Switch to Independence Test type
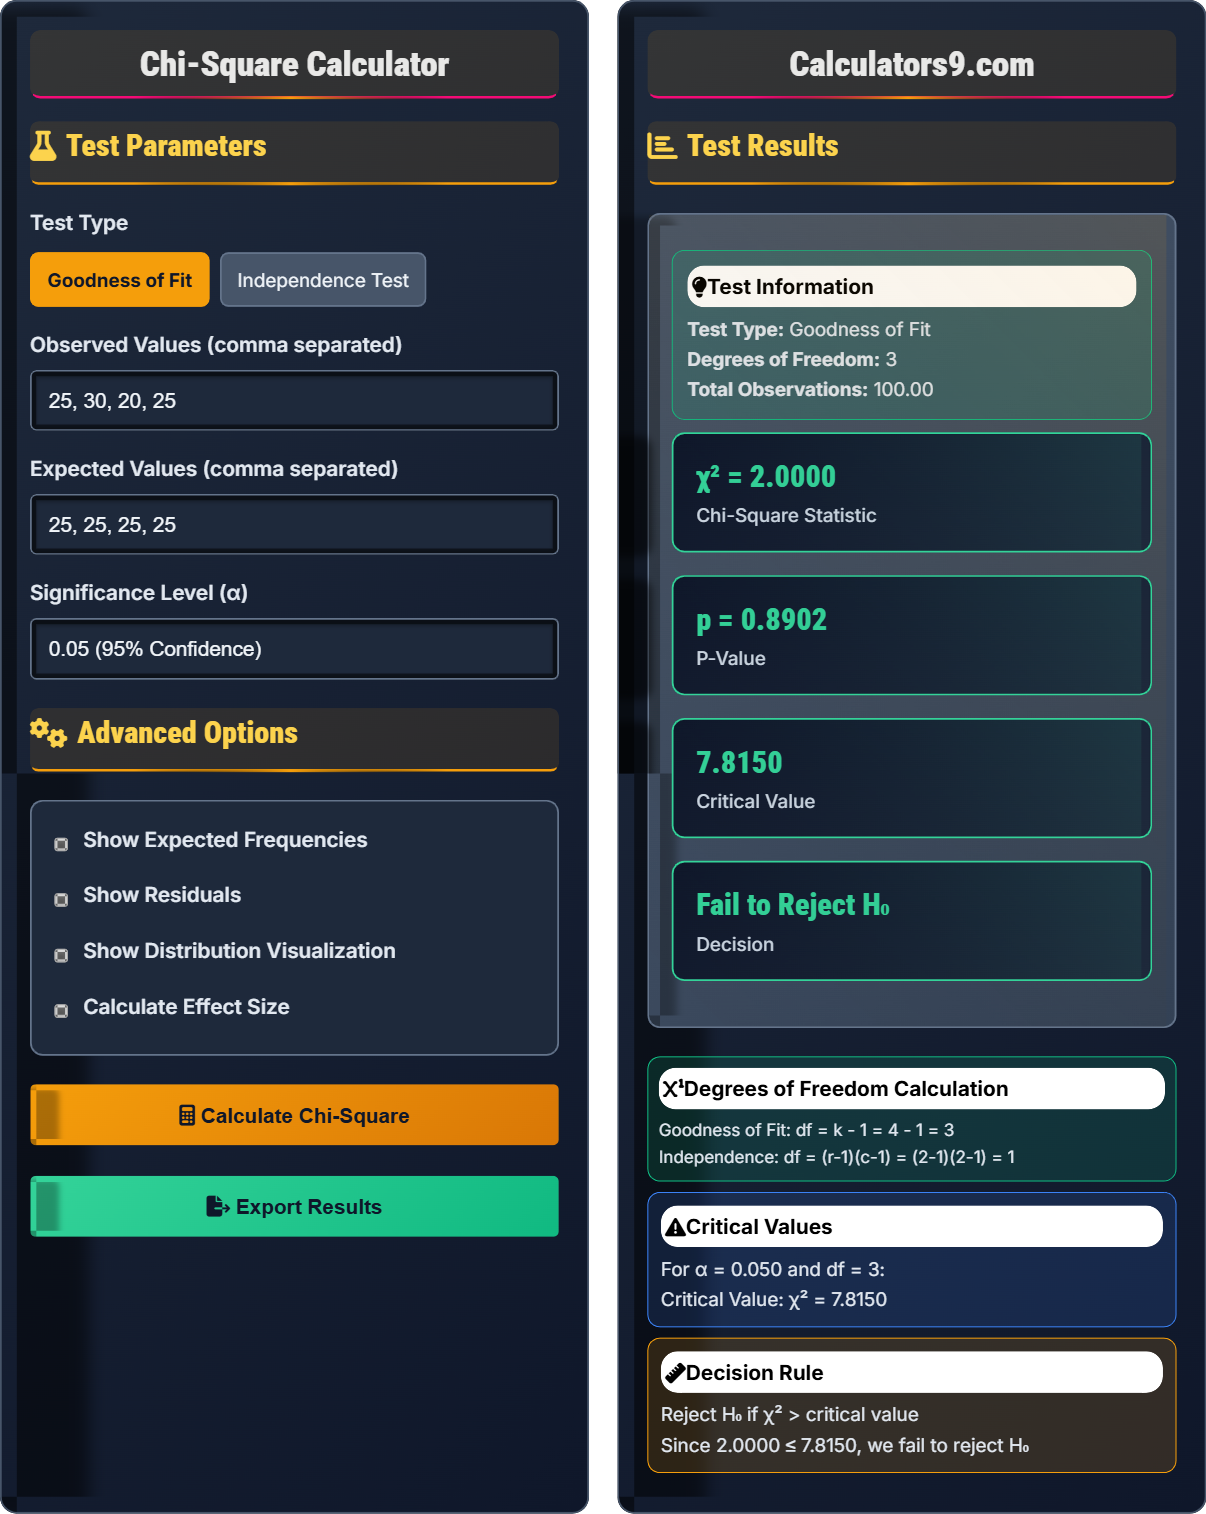This screenshot has height=1514, width=1206. 323,280
